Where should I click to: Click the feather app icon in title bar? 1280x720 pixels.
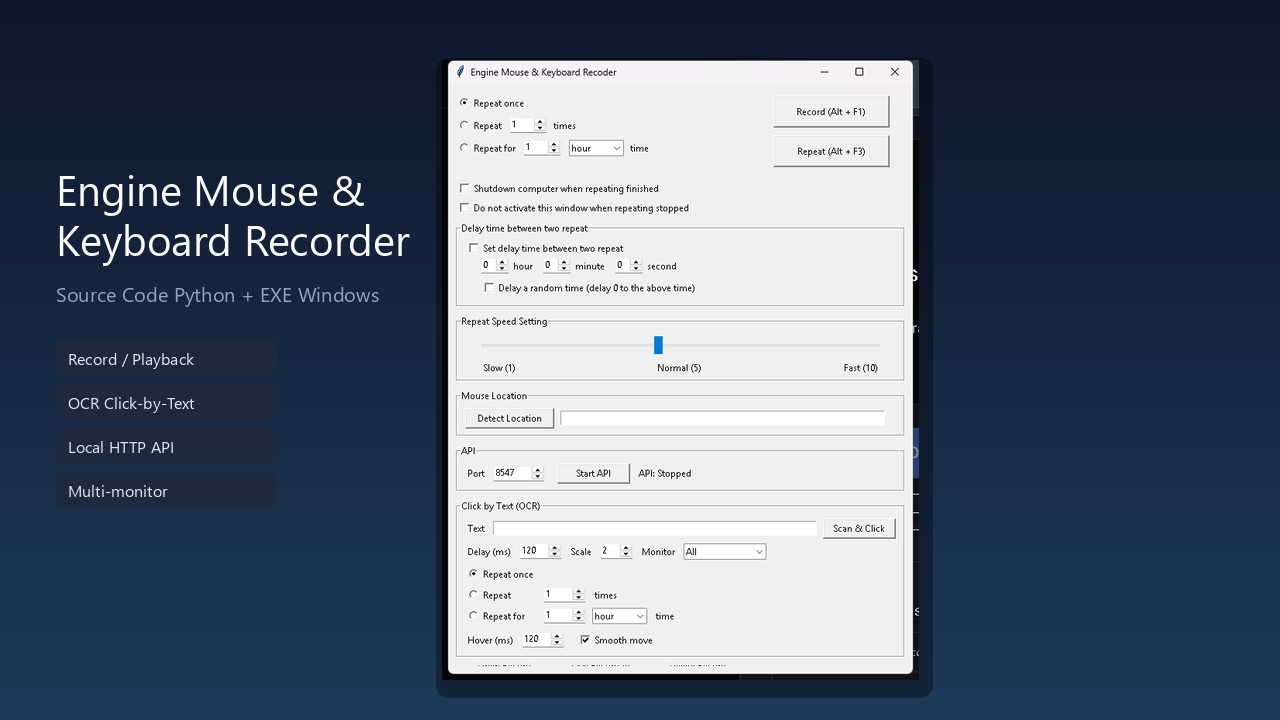(x=460, y=72)
